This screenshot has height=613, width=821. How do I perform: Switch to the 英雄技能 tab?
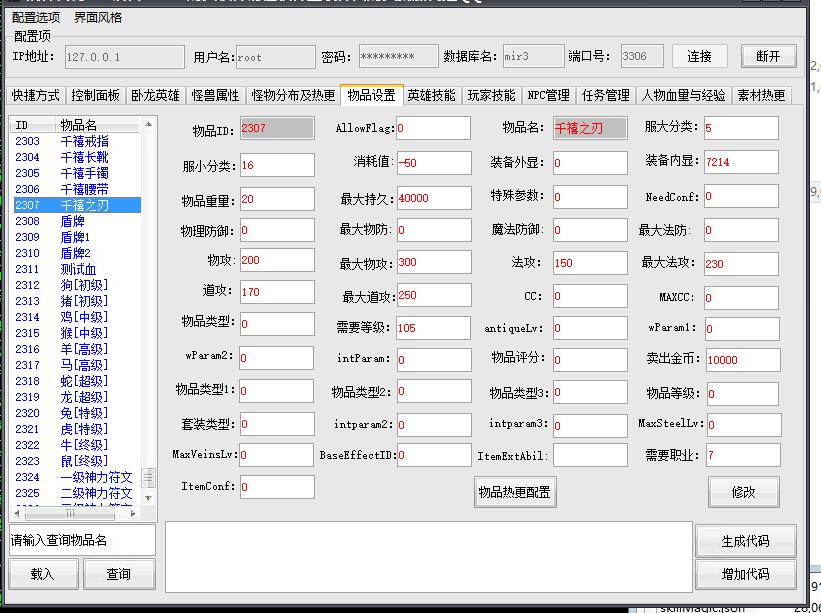(431, 96)
